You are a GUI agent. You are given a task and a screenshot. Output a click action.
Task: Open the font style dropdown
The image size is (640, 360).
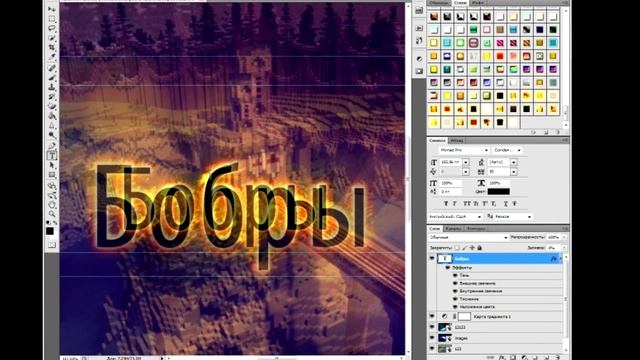coord(507,150)
